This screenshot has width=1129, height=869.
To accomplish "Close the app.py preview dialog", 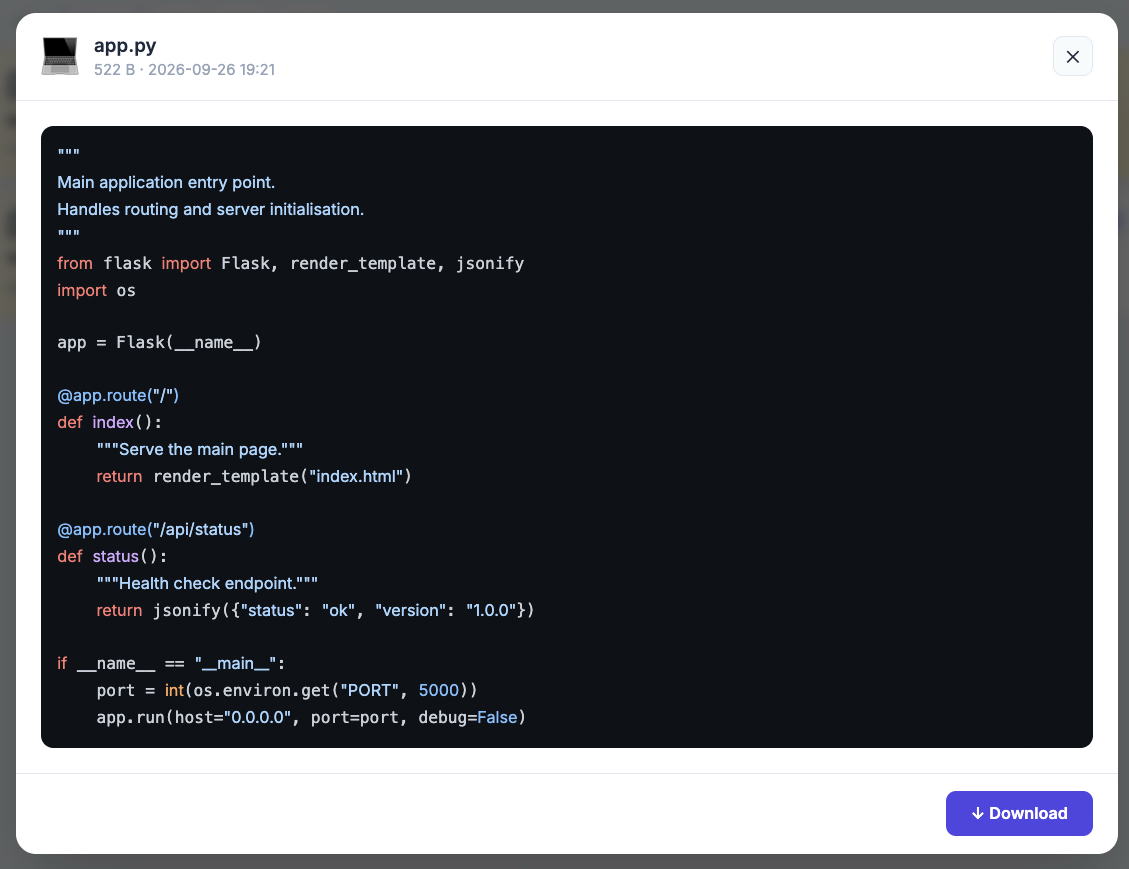I will pos(1072,56).
